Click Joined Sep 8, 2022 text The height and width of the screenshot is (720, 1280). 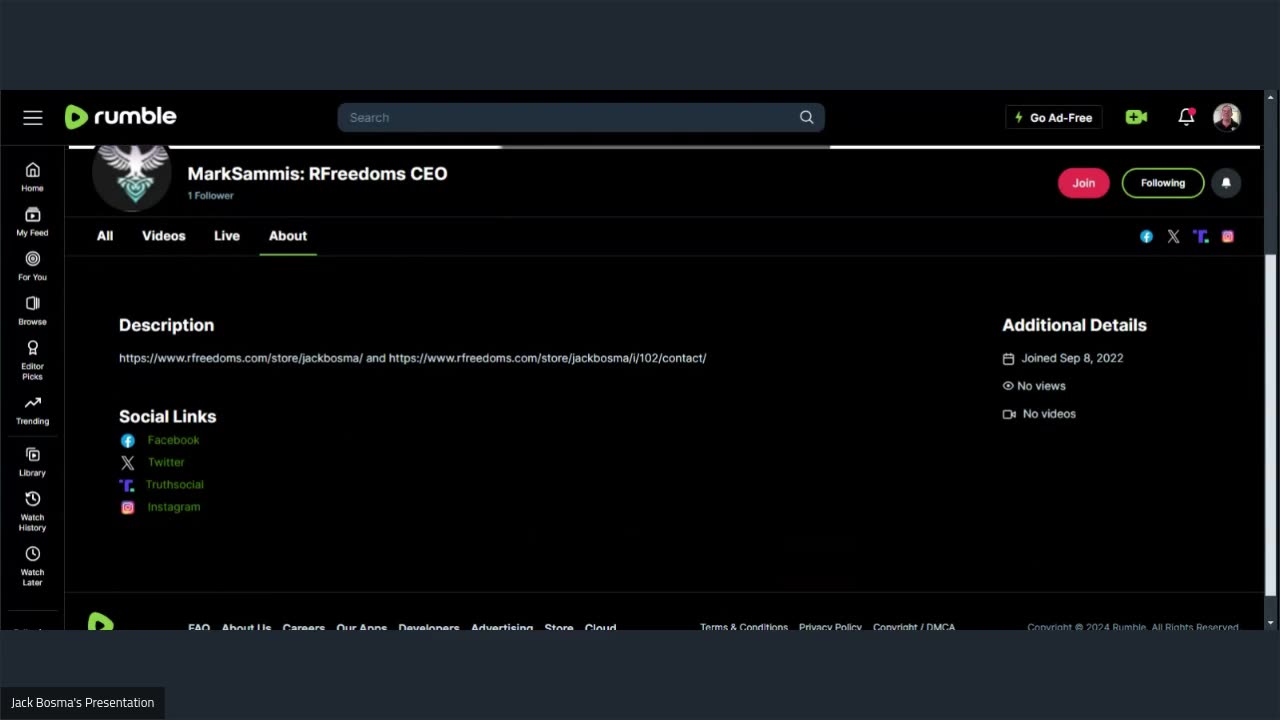point(1071,358)
